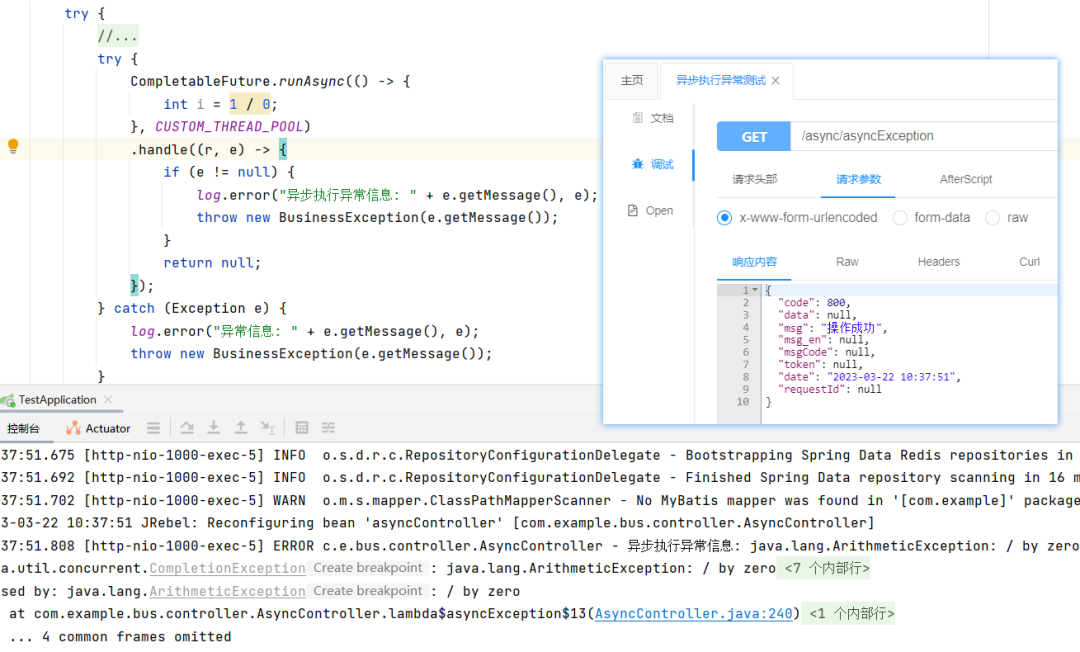Image resolution: width=1080 pixels, height=652 pixels.
Task: Click the step over icon in console toolbar
Action: pyautogui.click(x=187, y=428)
